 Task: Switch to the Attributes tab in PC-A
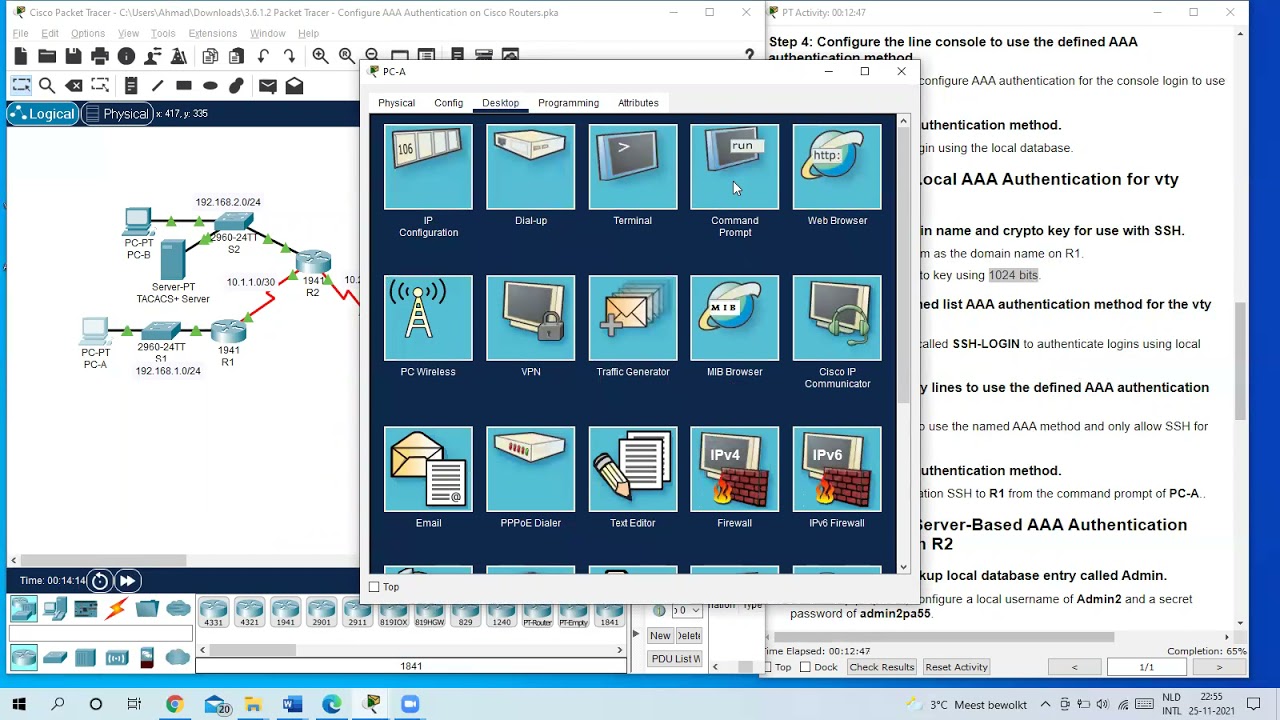[638, 103]
